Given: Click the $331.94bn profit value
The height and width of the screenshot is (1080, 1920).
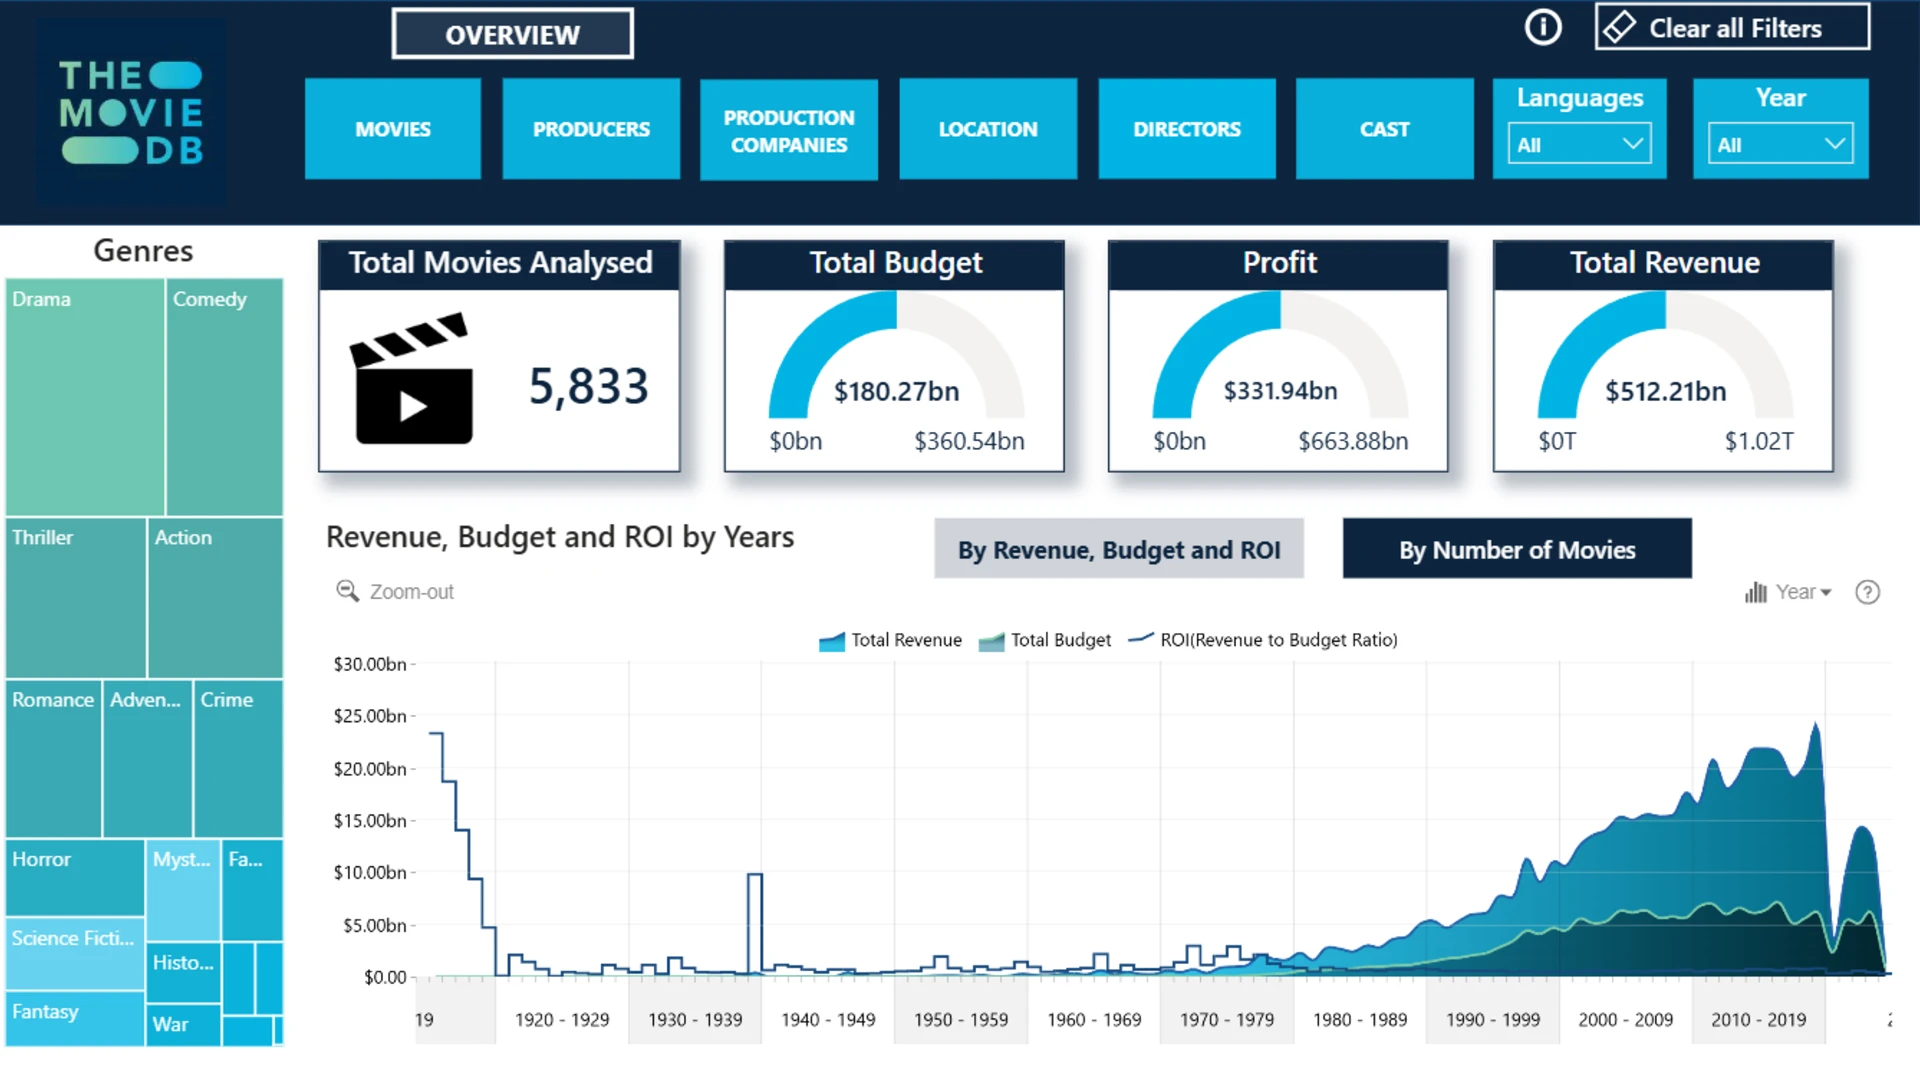Looking at the screenshot, I should pos(1280,391).
